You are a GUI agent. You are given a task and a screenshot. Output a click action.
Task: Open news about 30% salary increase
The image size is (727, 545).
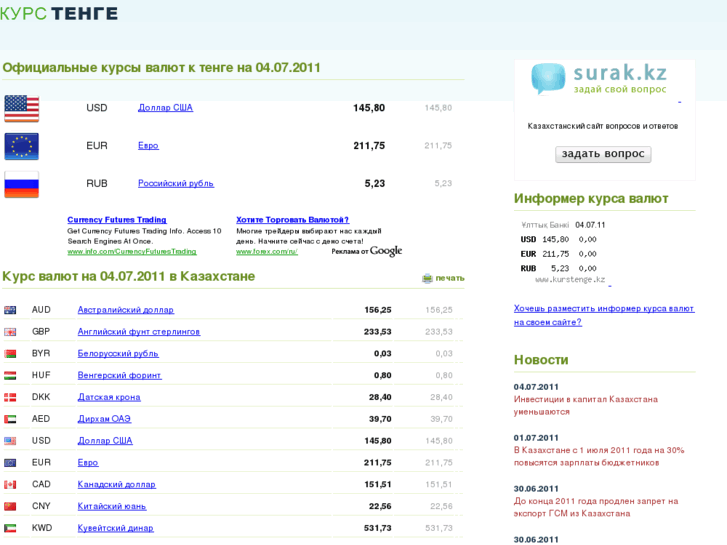(x=599, y=456)
